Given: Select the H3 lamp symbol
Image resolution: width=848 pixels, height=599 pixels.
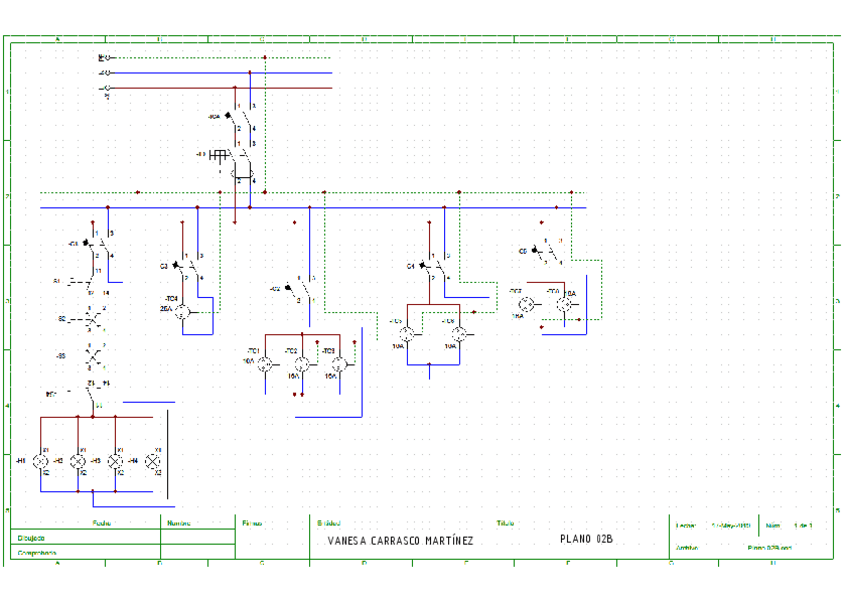Looking at the screenshot, I should (115, 460).
